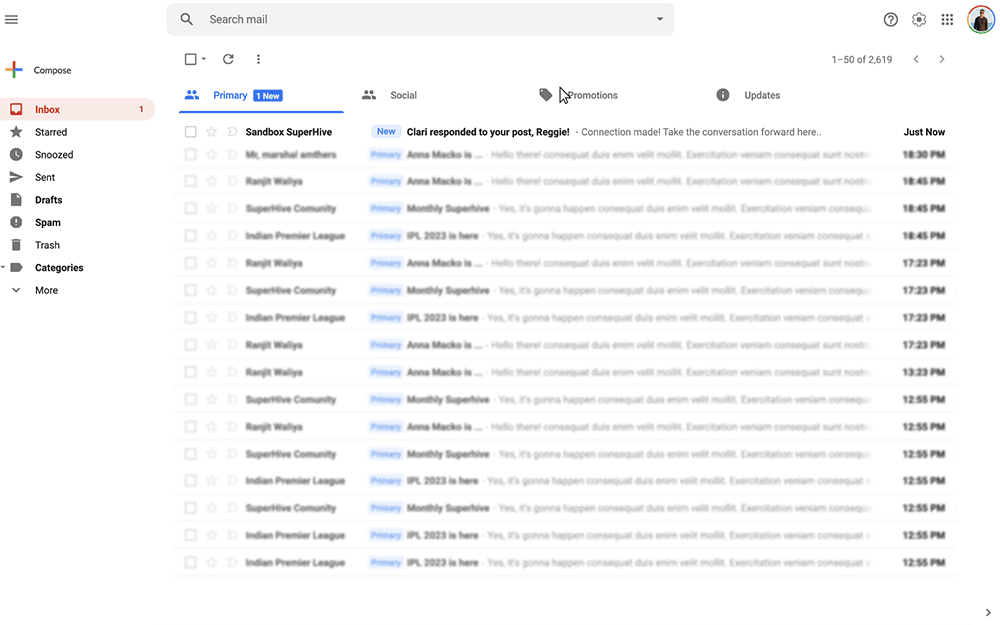The width and height of the screenshot is (1000, 625).
Task: Click the More label in sidebar
Action: coord(47,290)
